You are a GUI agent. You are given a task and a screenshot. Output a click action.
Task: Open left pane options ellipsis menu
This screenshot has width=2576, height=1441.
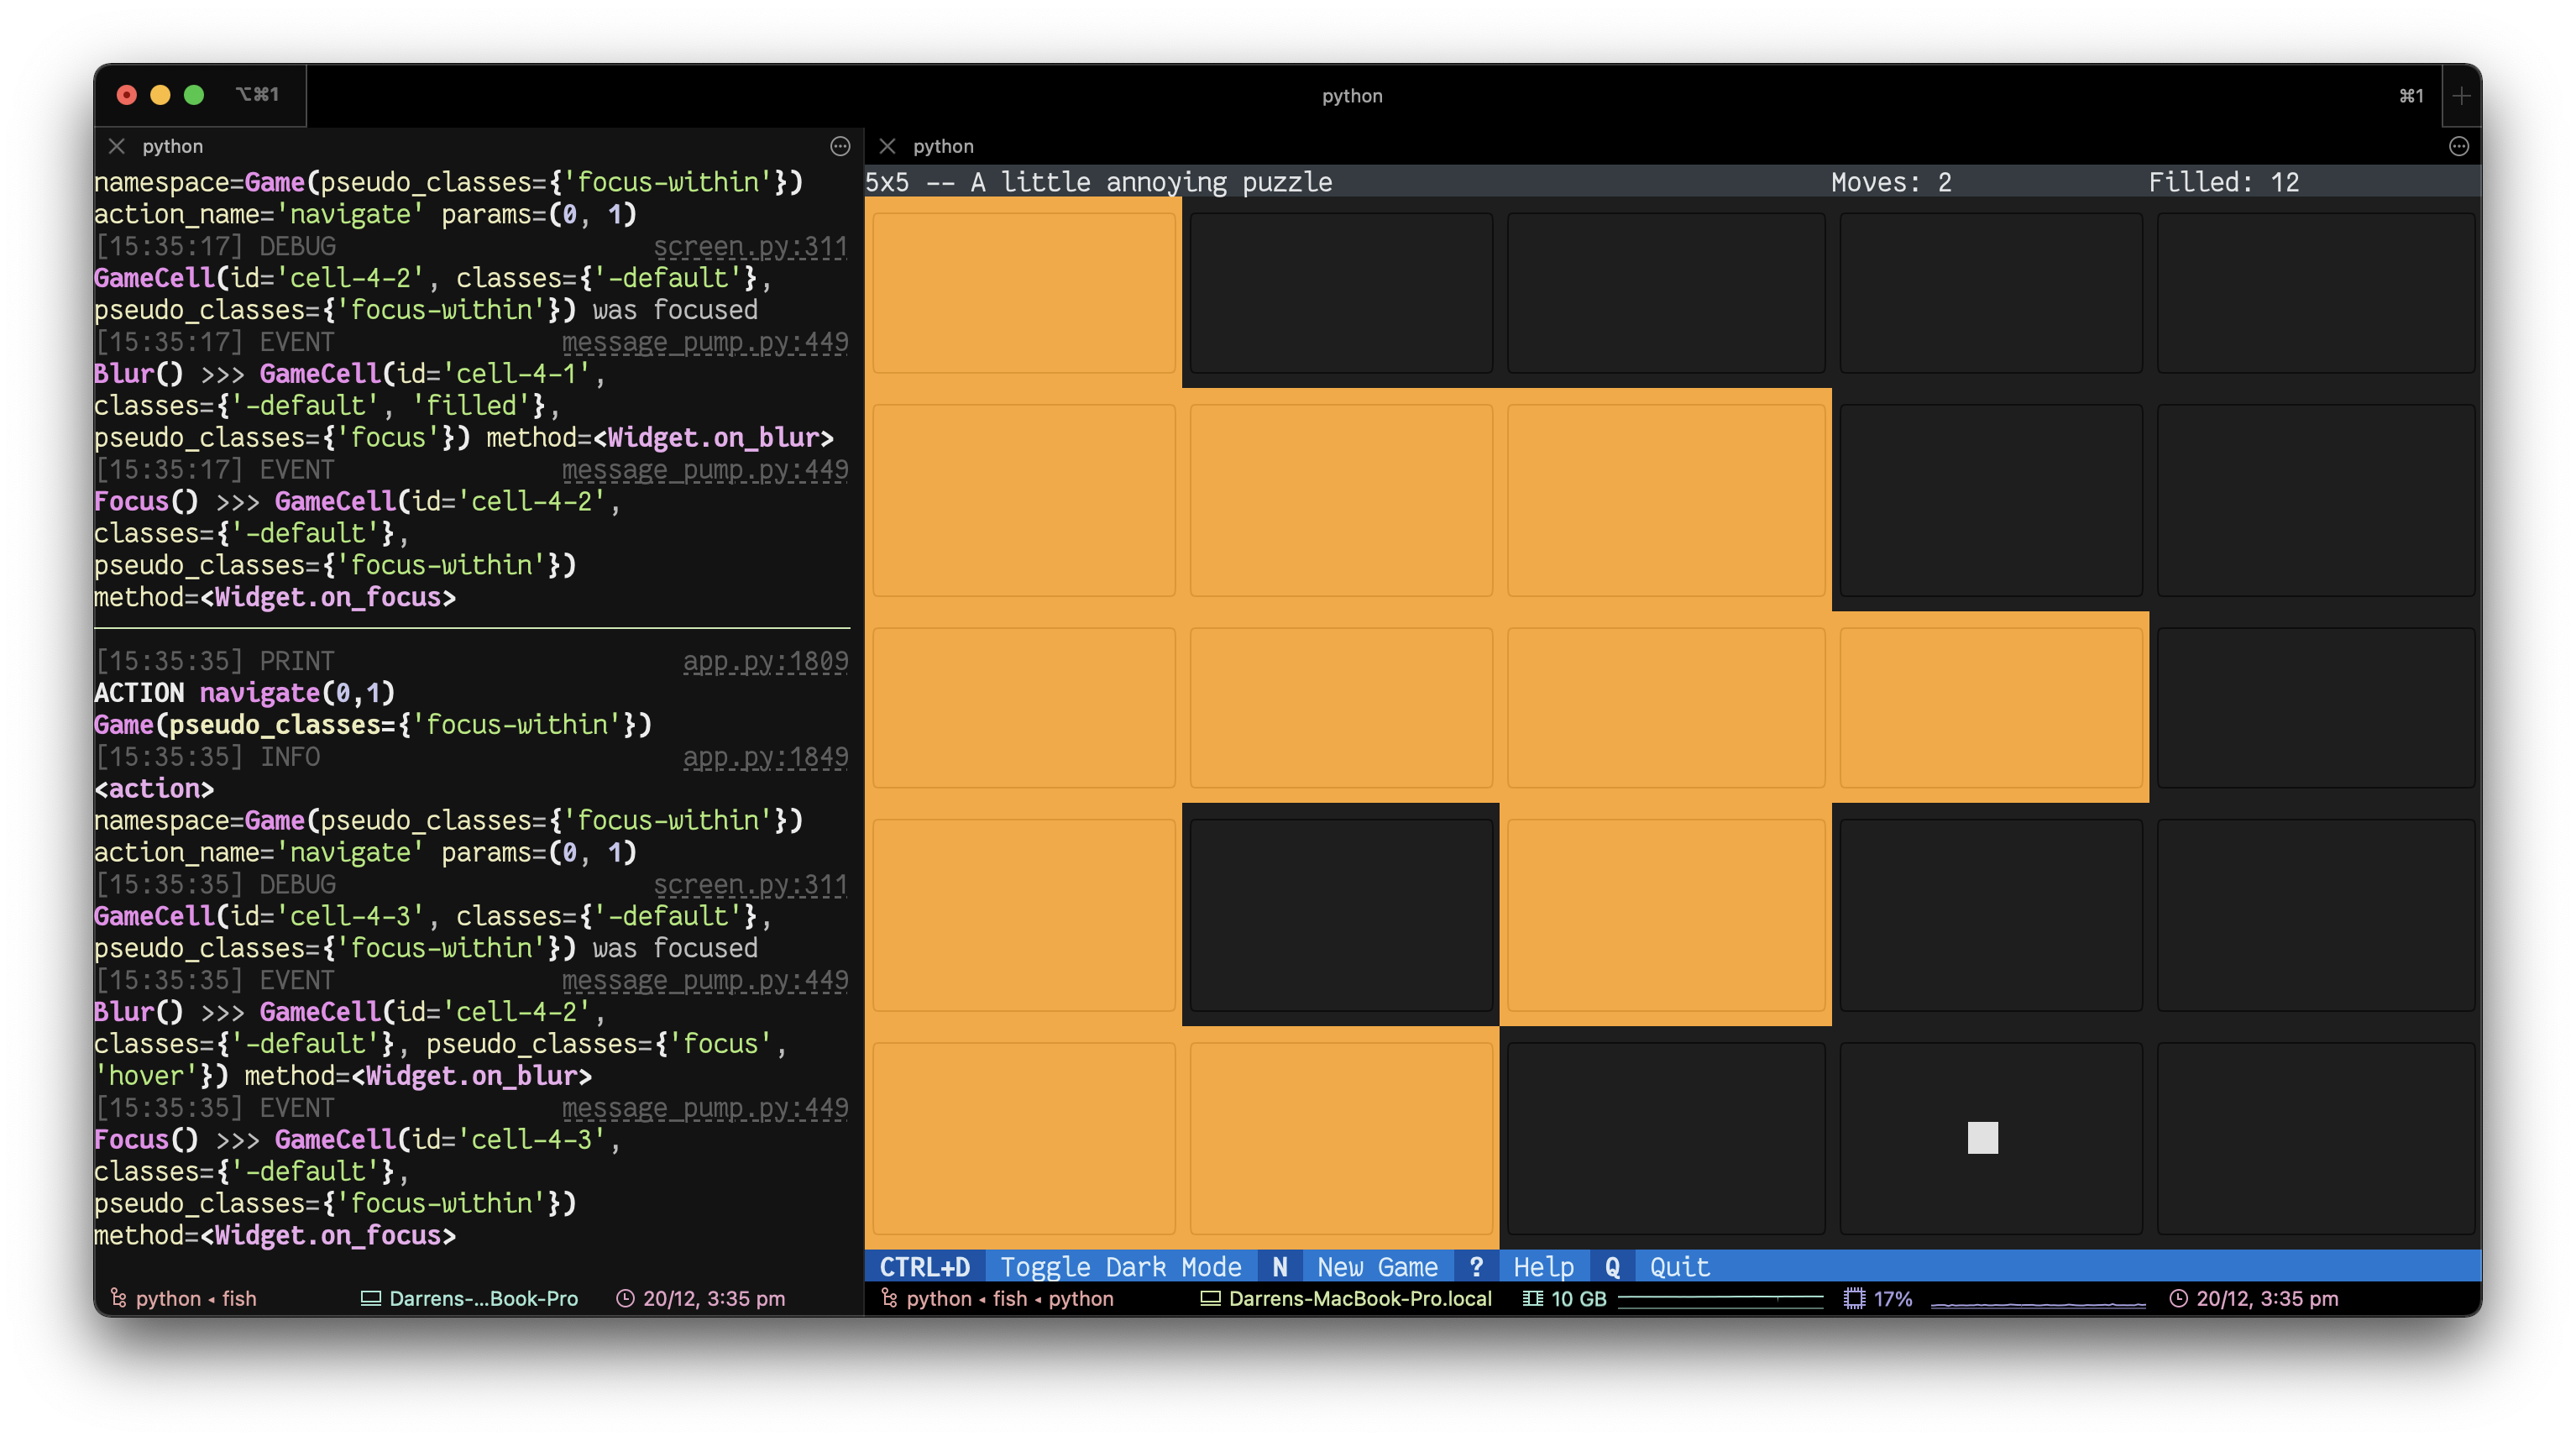tap(840, 146)
